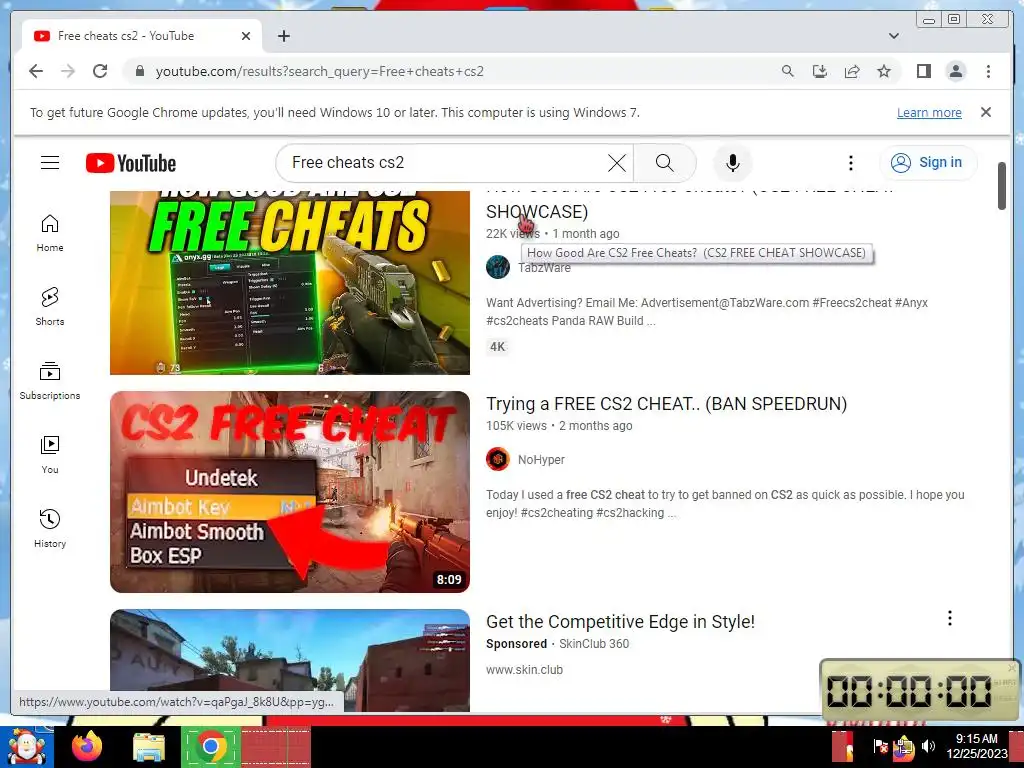Visit the www.skin.club link
The height and width of the screenshot is (768, 1024).
coord(524,669)
